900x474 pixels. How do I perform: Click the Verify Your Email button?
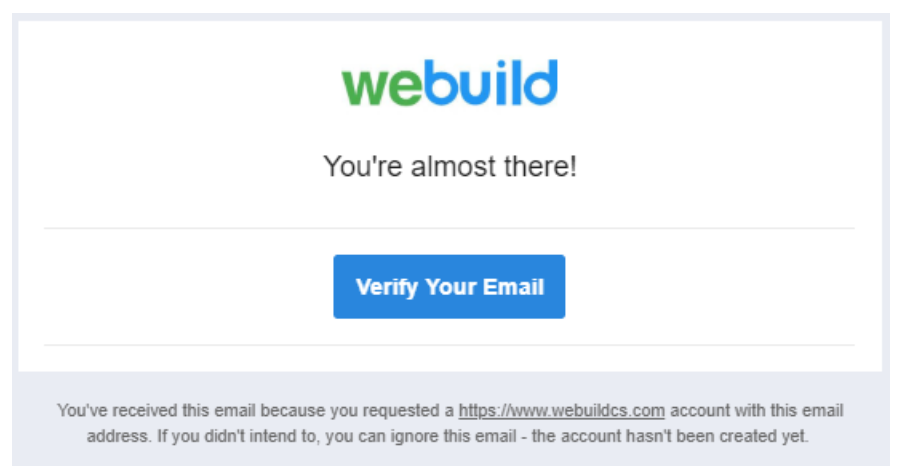[x=449, y=286]
